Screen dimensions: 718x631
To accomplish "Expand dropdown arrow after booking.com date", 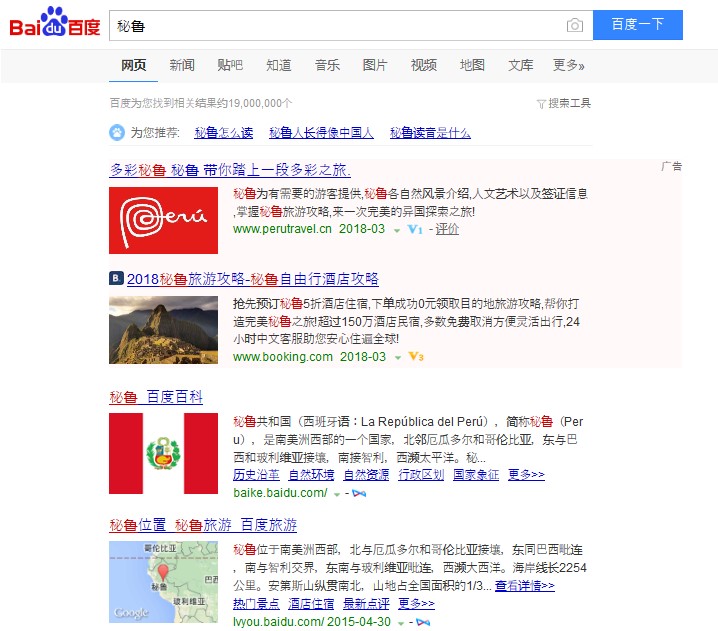I will (x=397, y=358).
